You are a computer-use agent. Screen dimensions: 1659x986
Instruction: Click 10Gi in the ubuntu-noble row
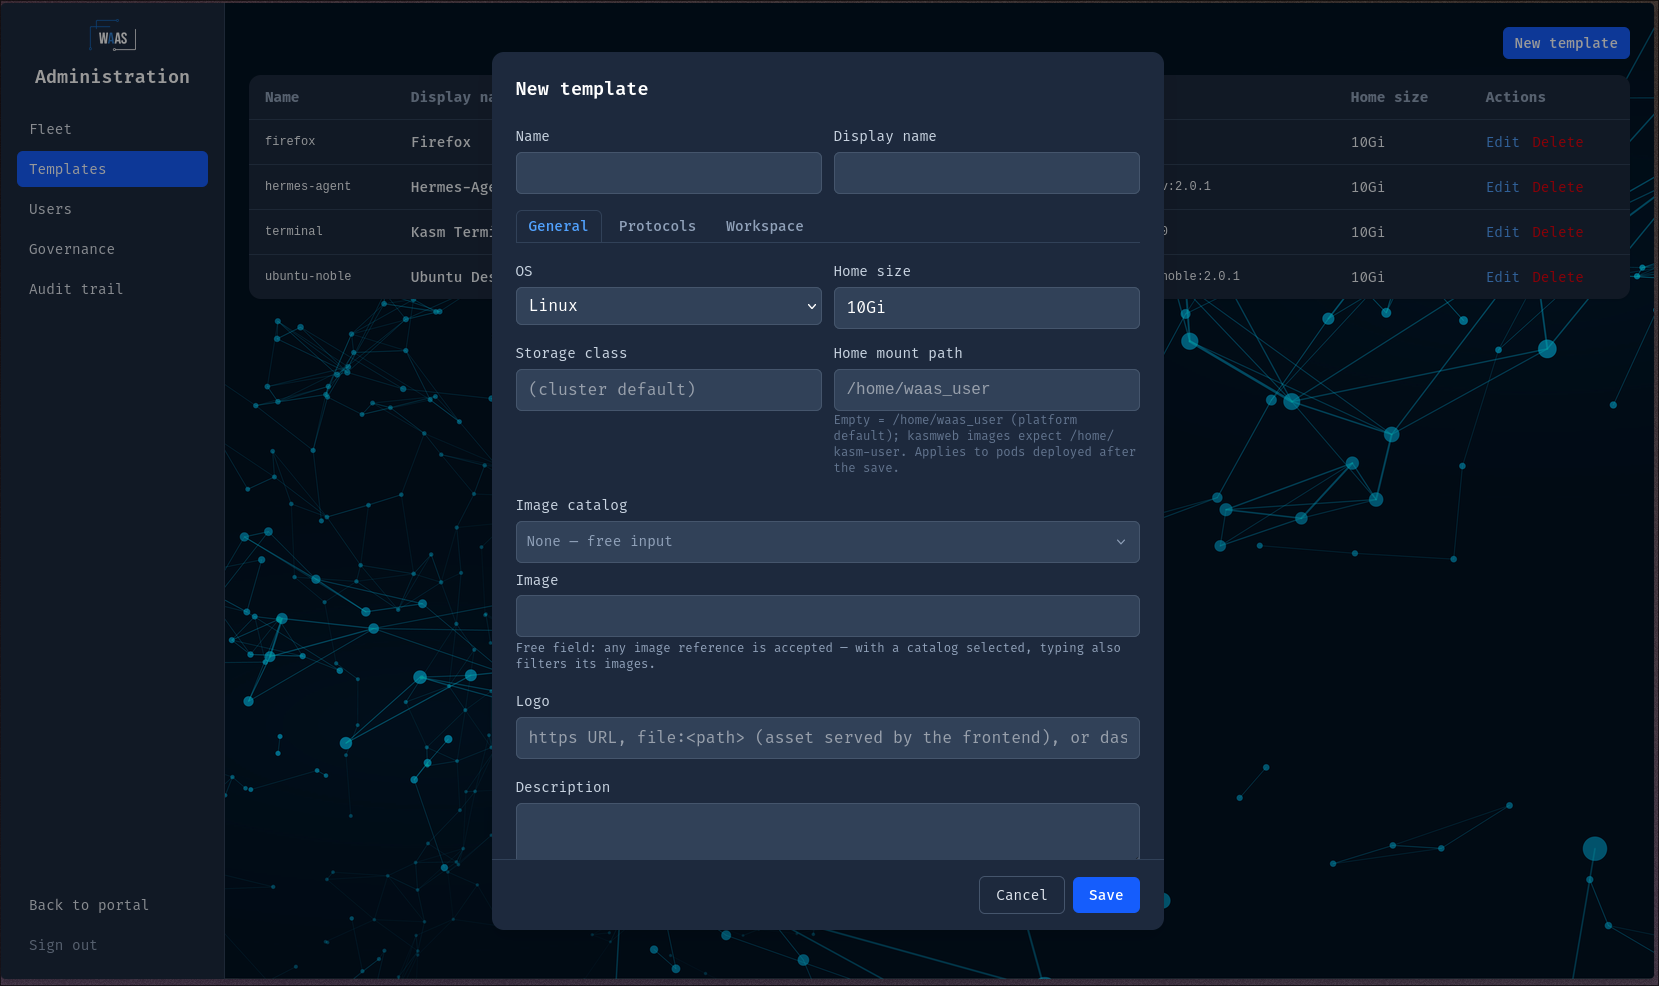tap(1367, 277)
